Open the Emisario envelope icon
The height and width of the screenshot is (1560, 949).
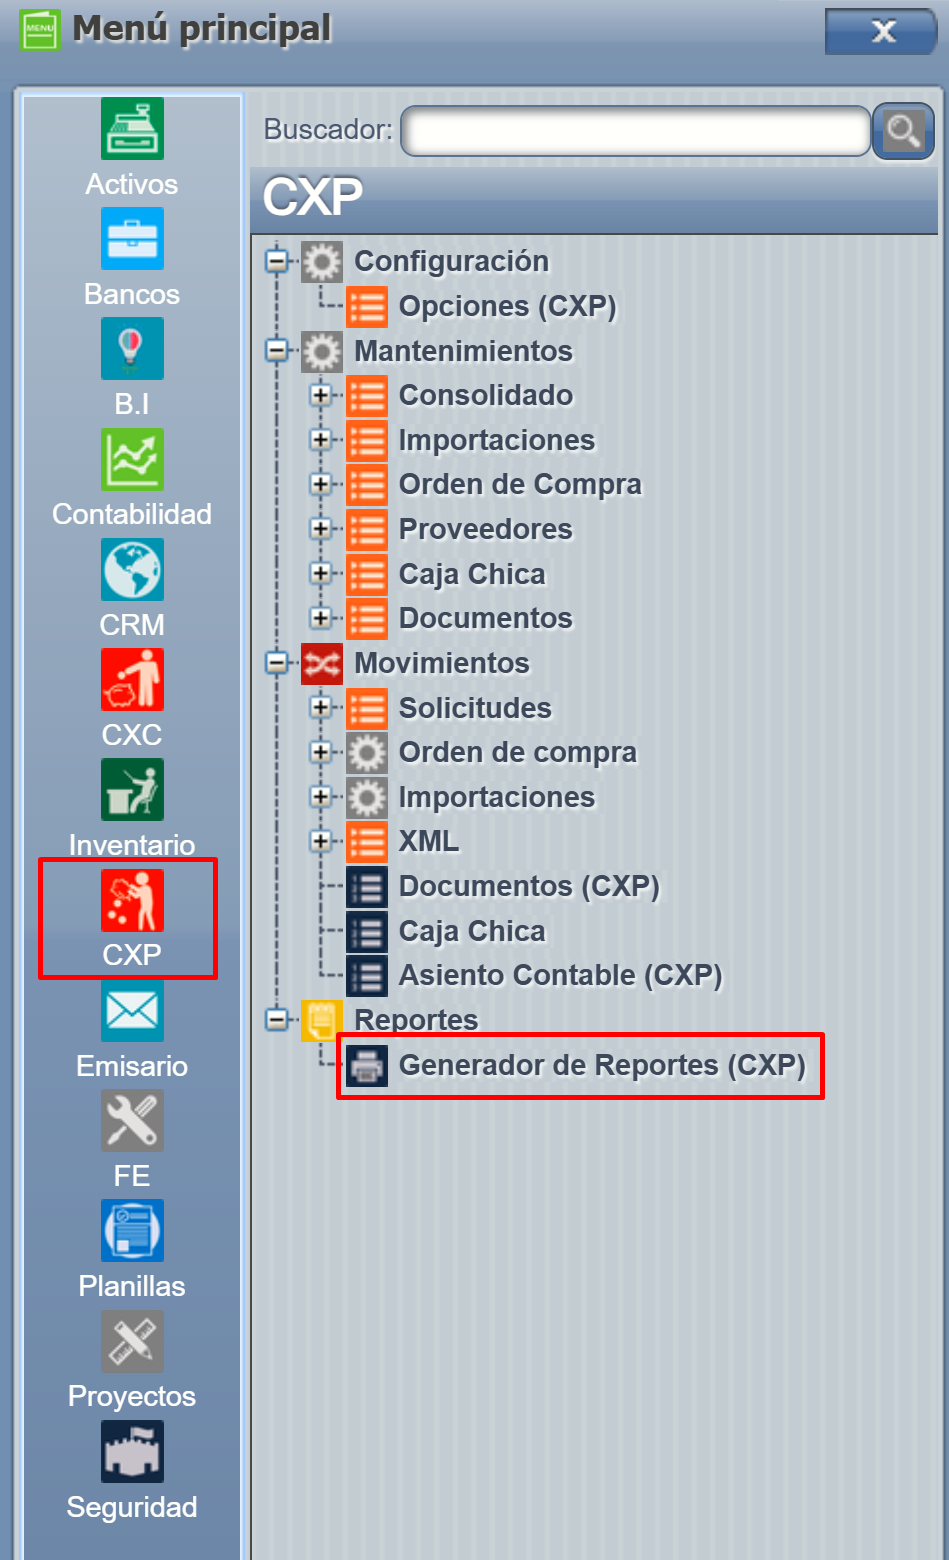(x=132, y=1011)
